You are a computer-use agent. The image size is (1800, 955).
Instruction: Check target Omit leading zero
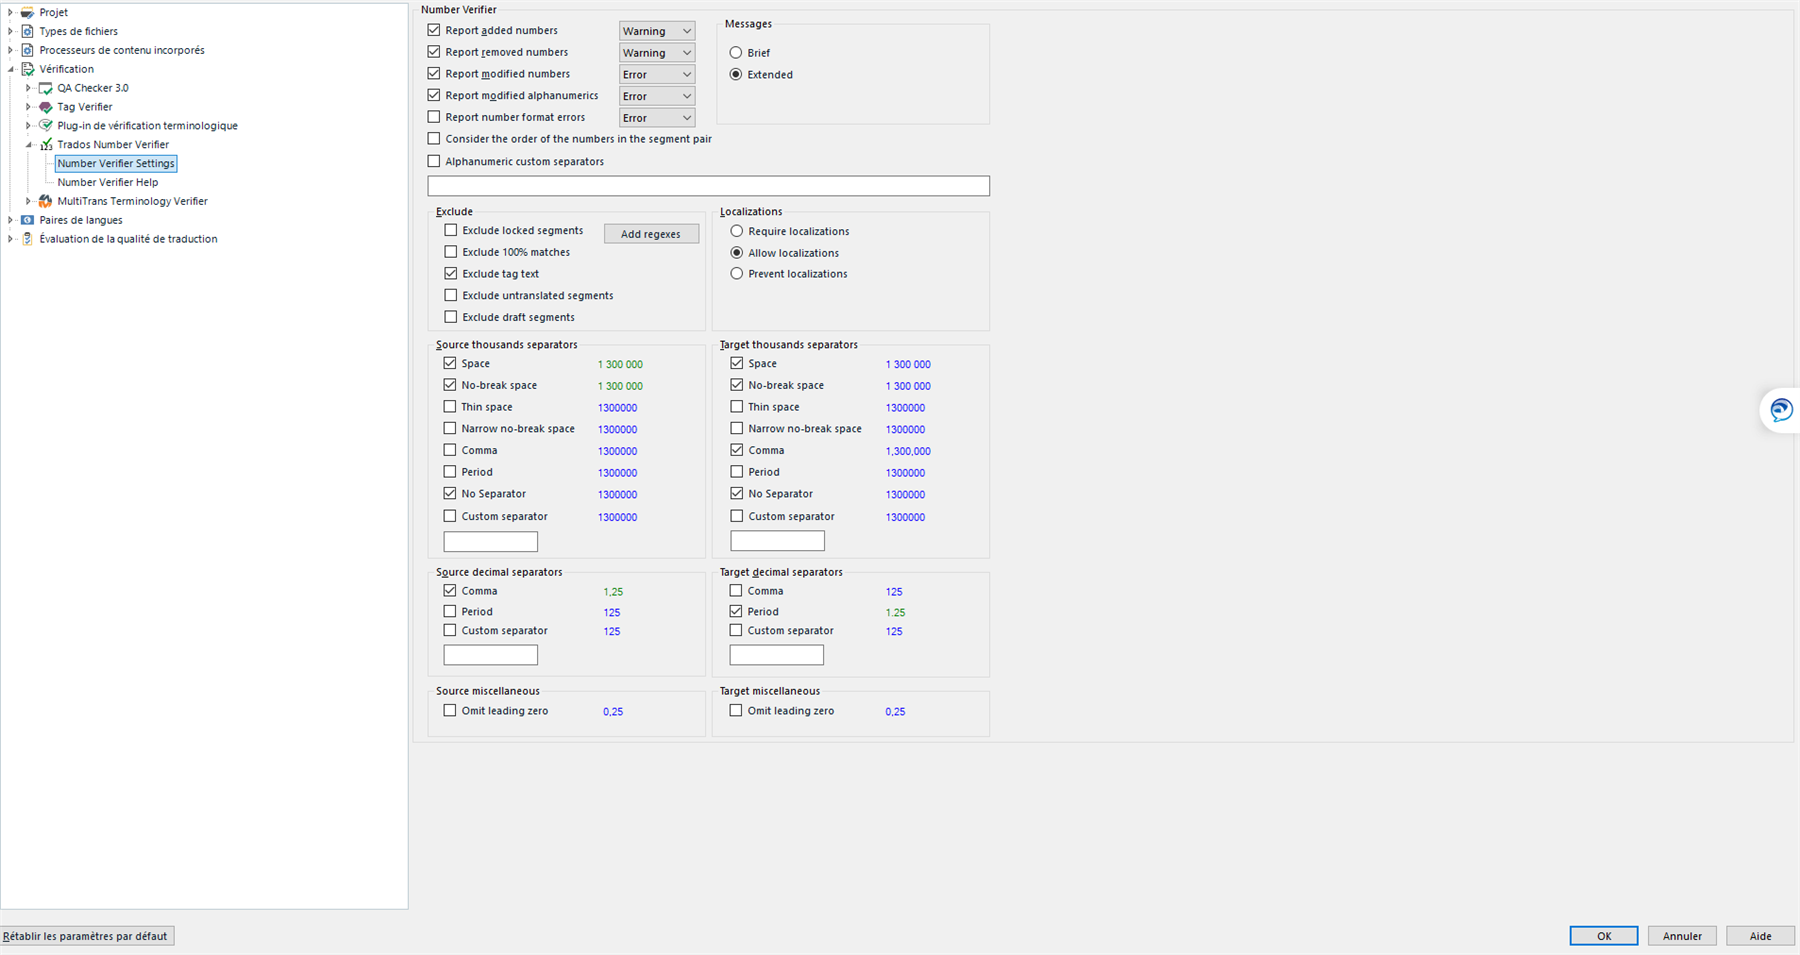tap(736, 710)
